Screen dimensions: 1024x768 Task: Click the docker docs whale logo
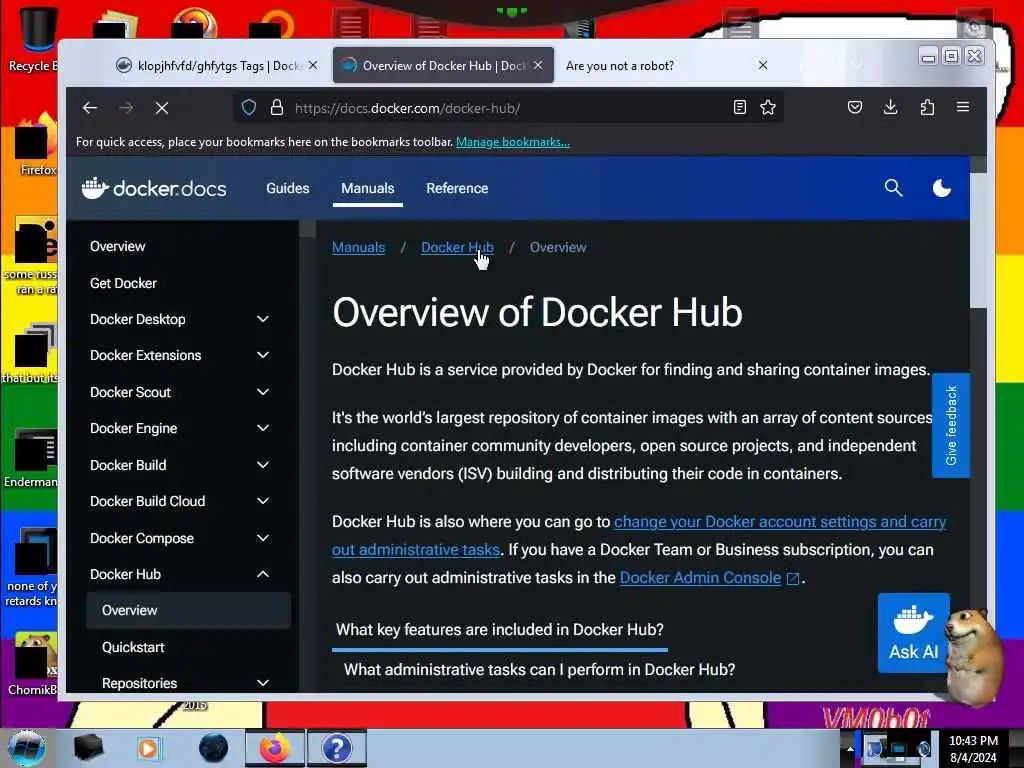[154, 189]
